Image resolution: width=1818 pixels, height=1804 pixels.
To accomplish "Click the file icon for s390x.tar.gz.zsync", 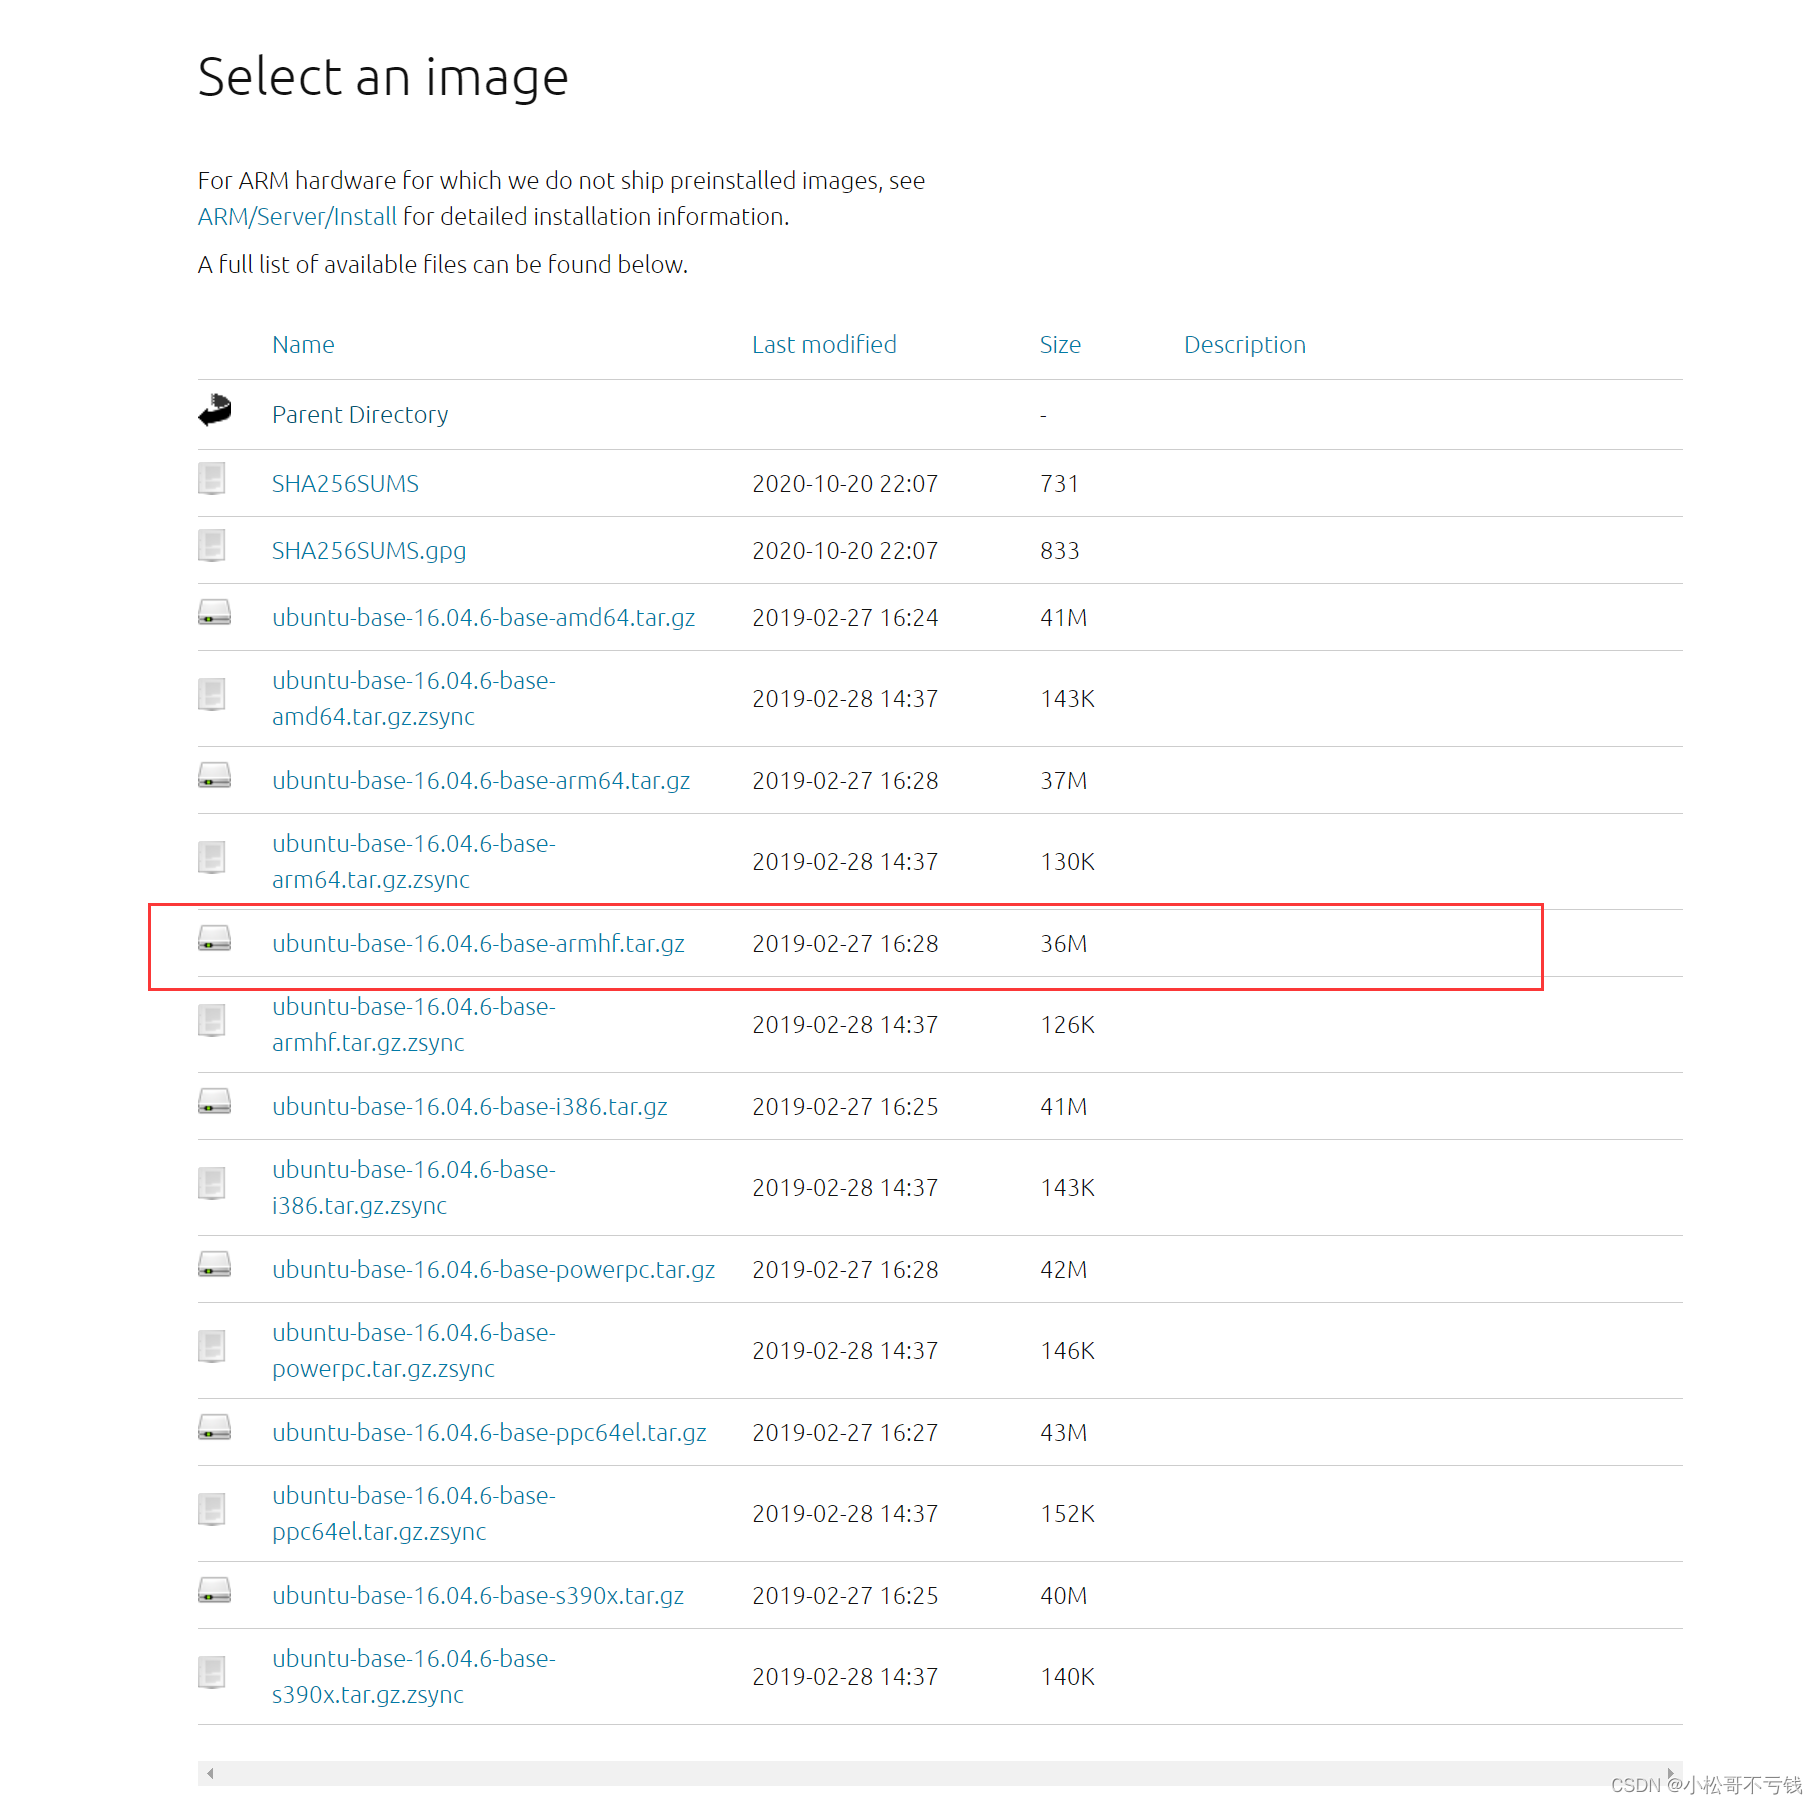I will tap(212, 1673).
